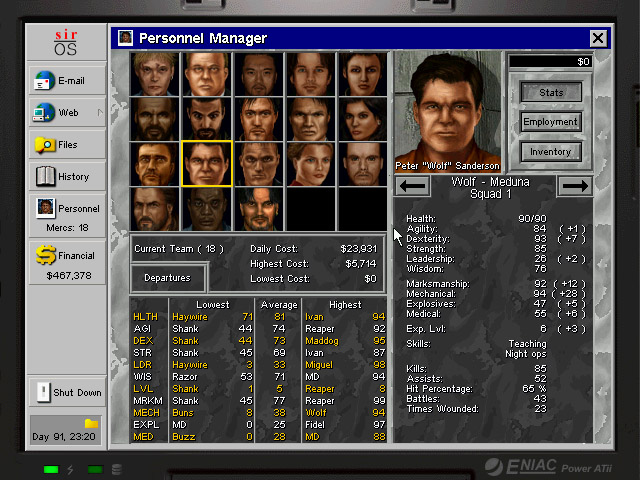Image resolution: width=640 pixels, height=480 pixels.
Task: Open the Files folder icon
Action: [x=45, y=145]
